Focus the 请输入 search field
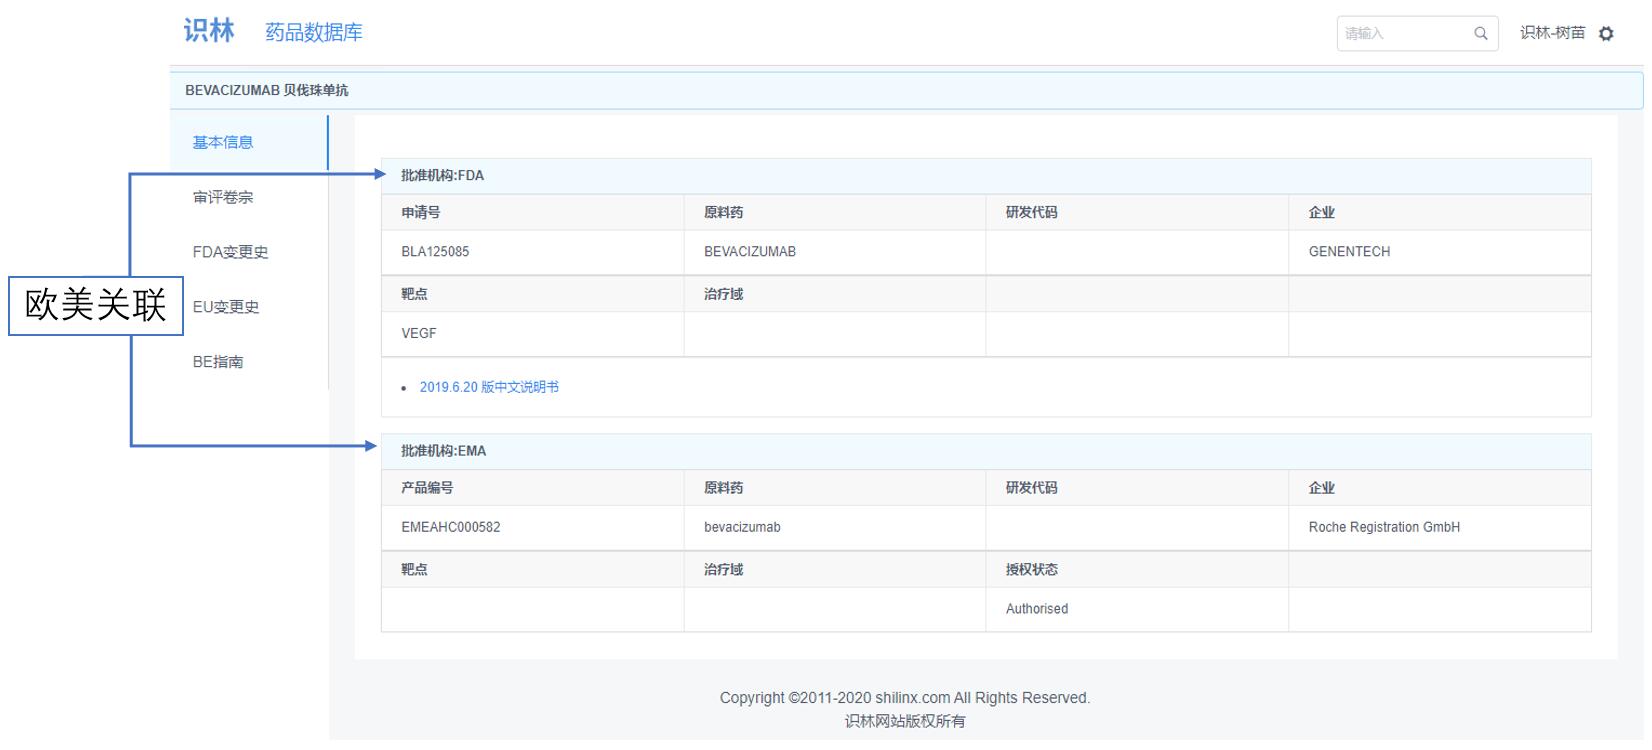The width and height of the screenshot is (1652, 750). (x=1403, y=34)
